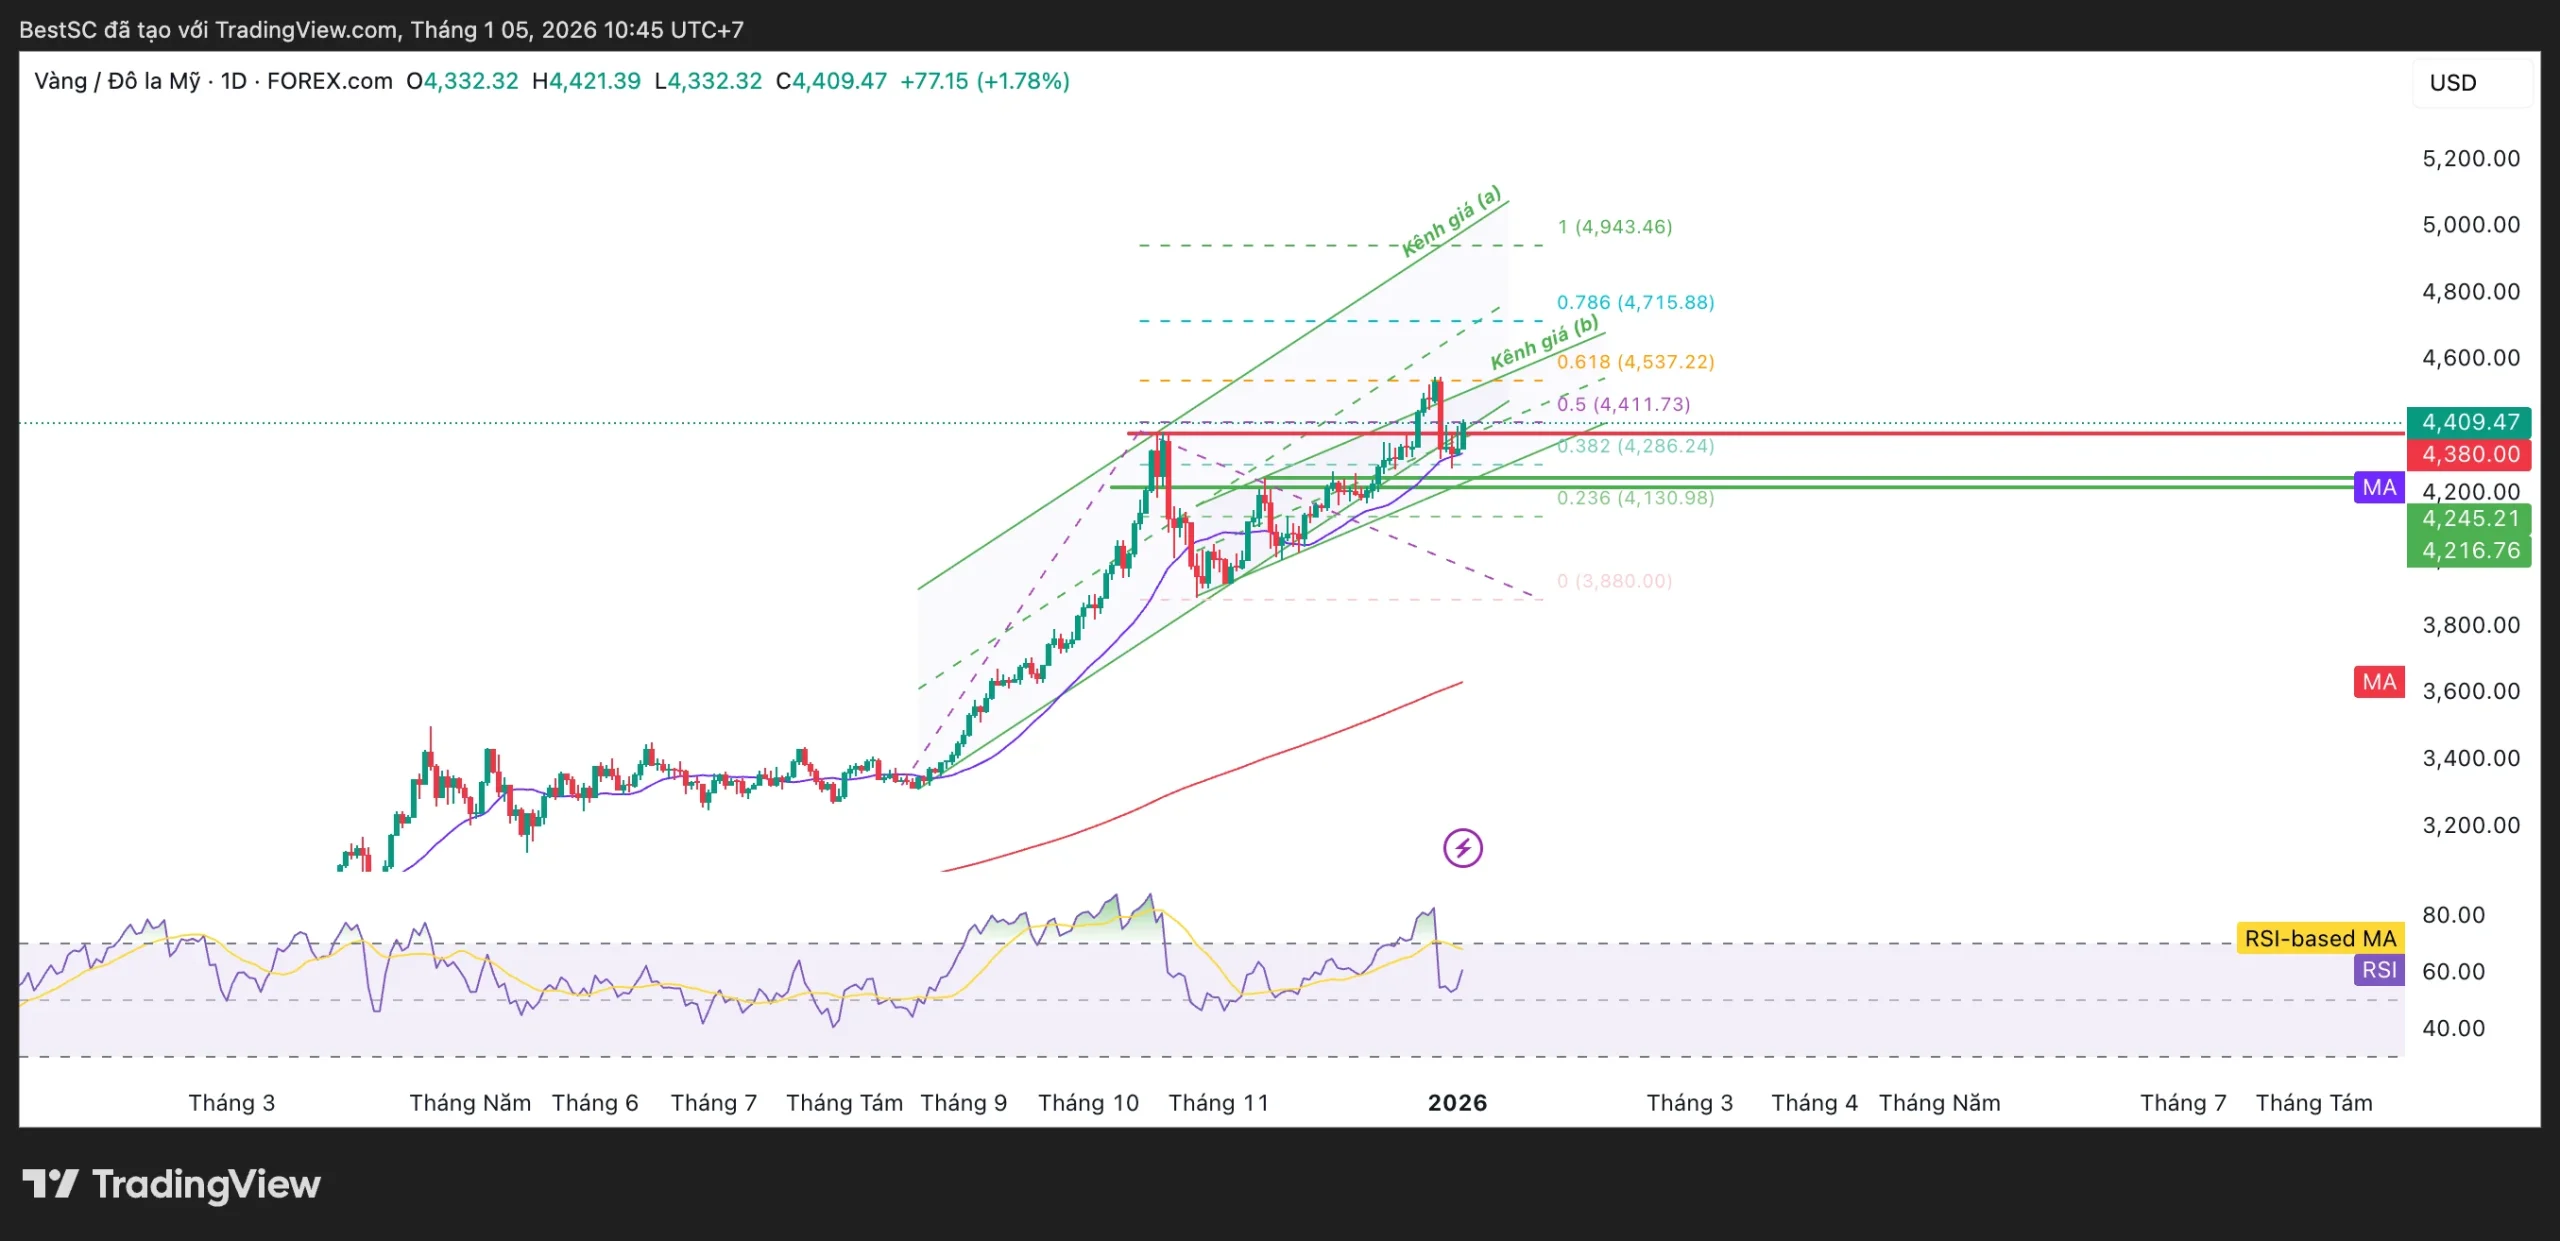Click the 2026 year marker on time axis

coord(1457,1102)
